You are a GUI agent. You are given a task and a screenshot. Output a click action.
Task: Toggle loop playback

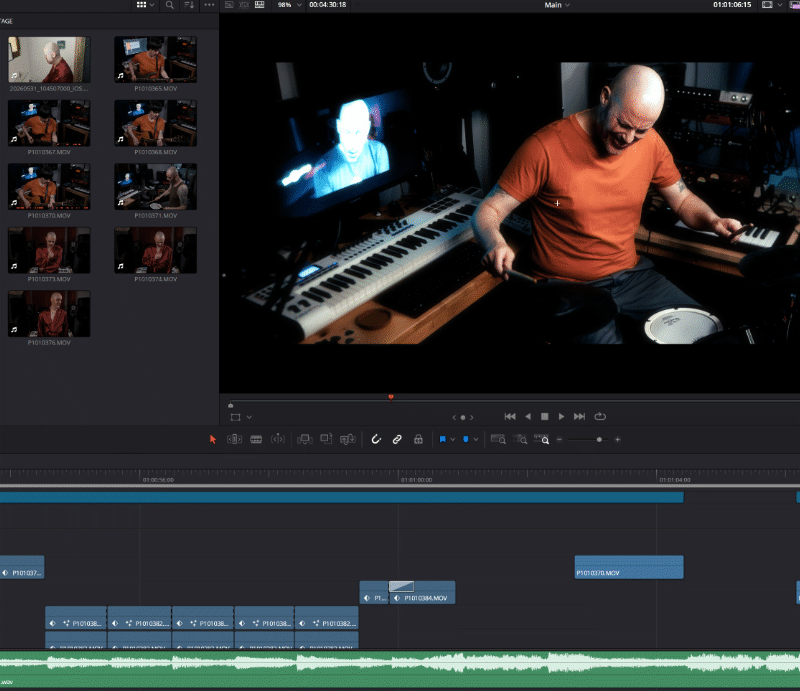coord(600,416)
